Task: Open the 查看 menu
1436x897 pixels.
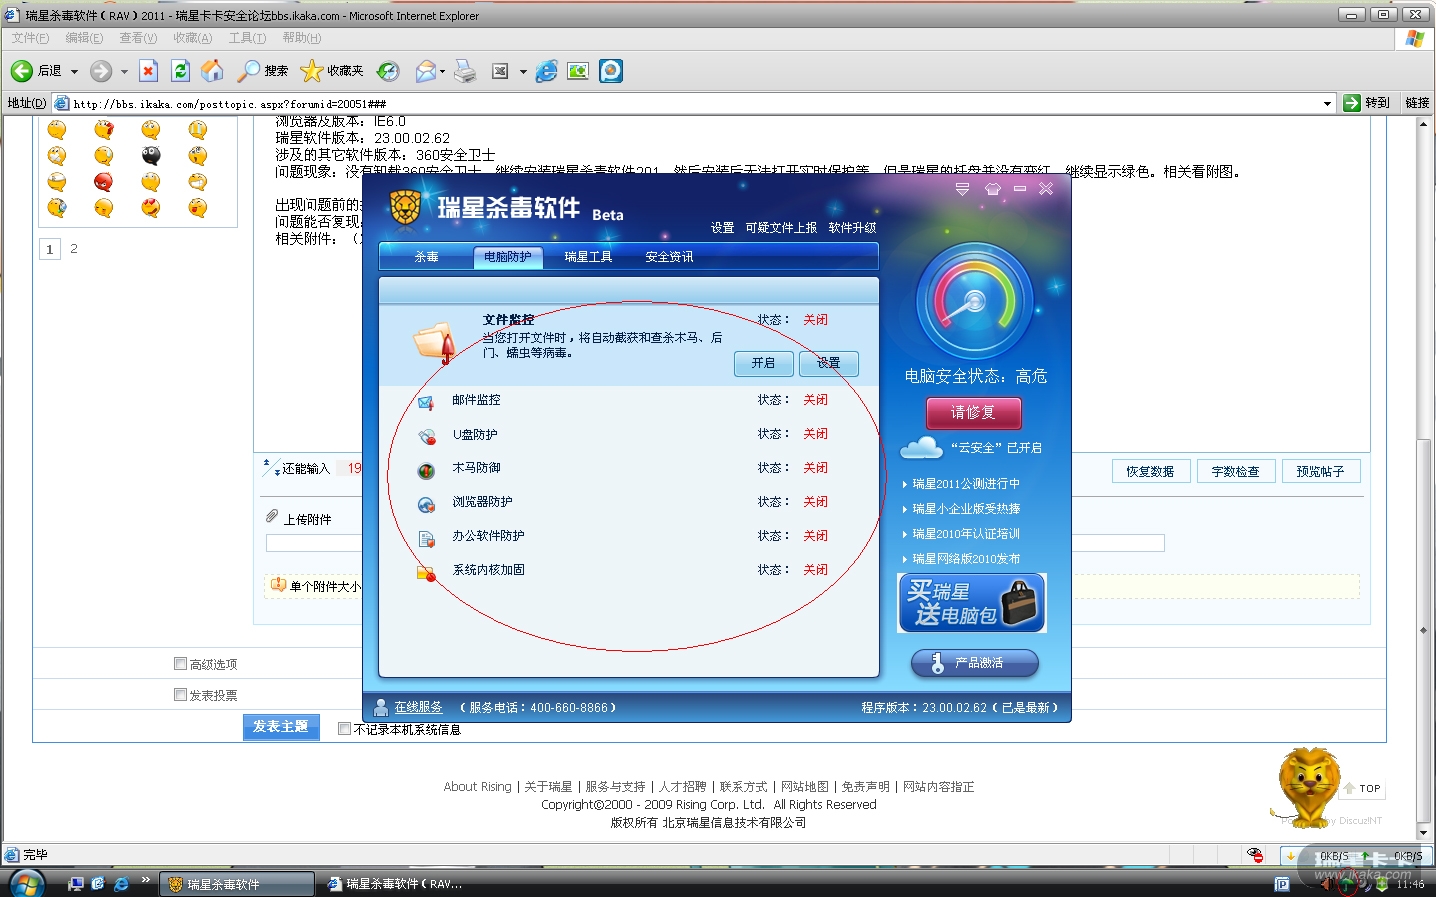Action: click(x=138, y=38)
